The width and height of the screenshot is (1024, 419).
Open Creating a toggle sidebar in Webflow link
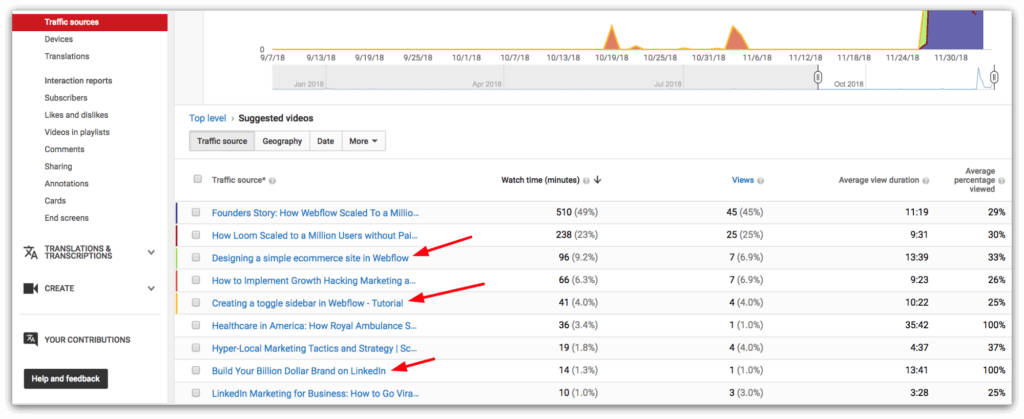(308, 303)
